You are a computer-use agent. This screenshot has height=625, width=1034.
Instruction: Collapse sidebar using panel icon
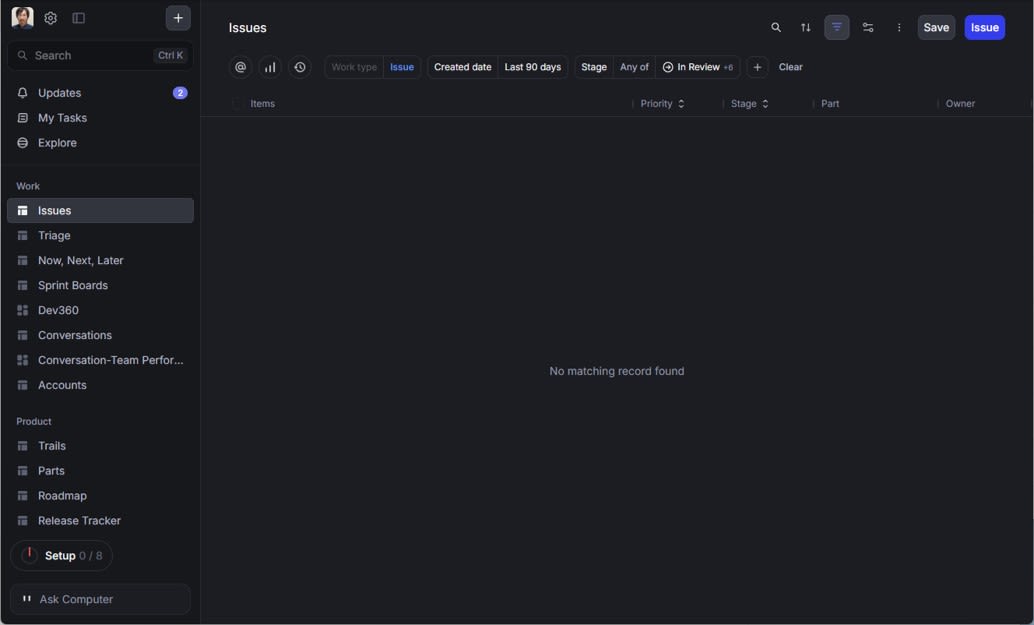click(78, 18)
